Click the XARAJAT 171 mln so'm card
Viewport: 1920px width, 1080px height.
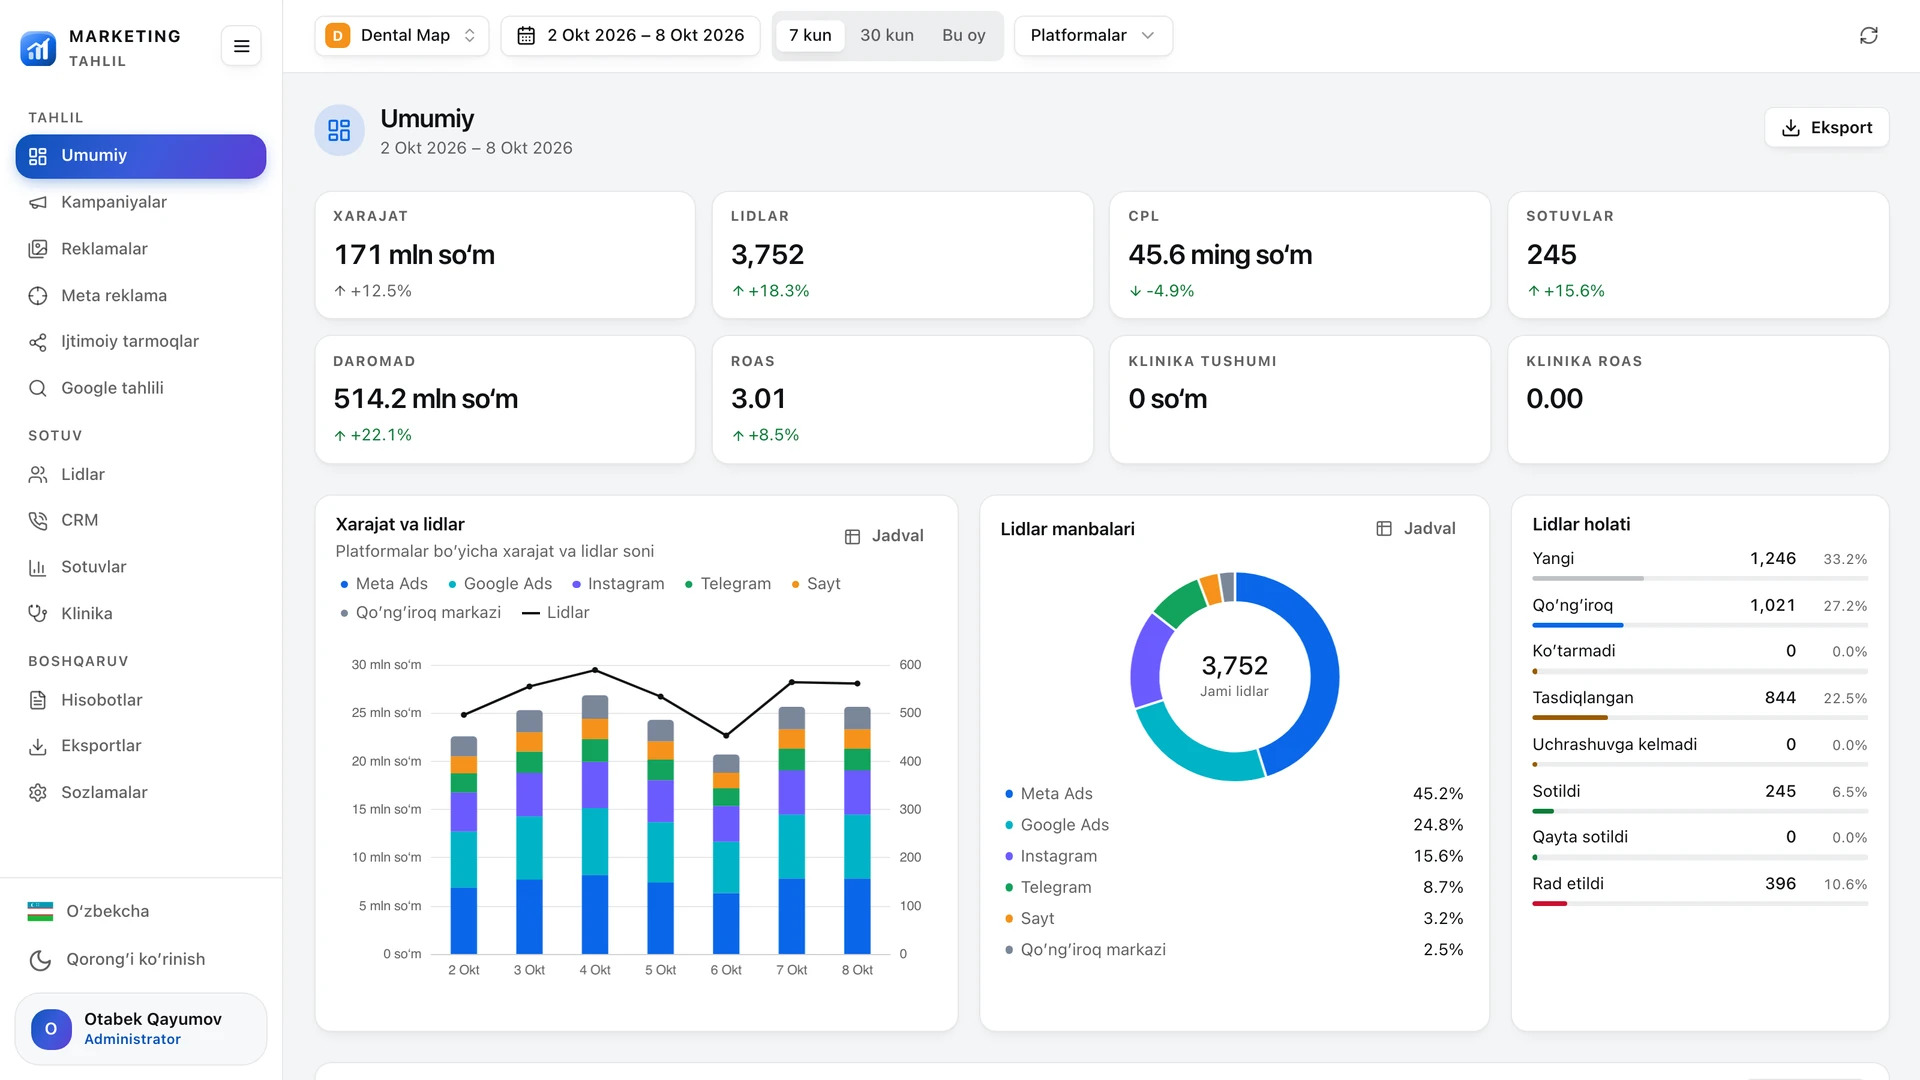click(505, 255)
